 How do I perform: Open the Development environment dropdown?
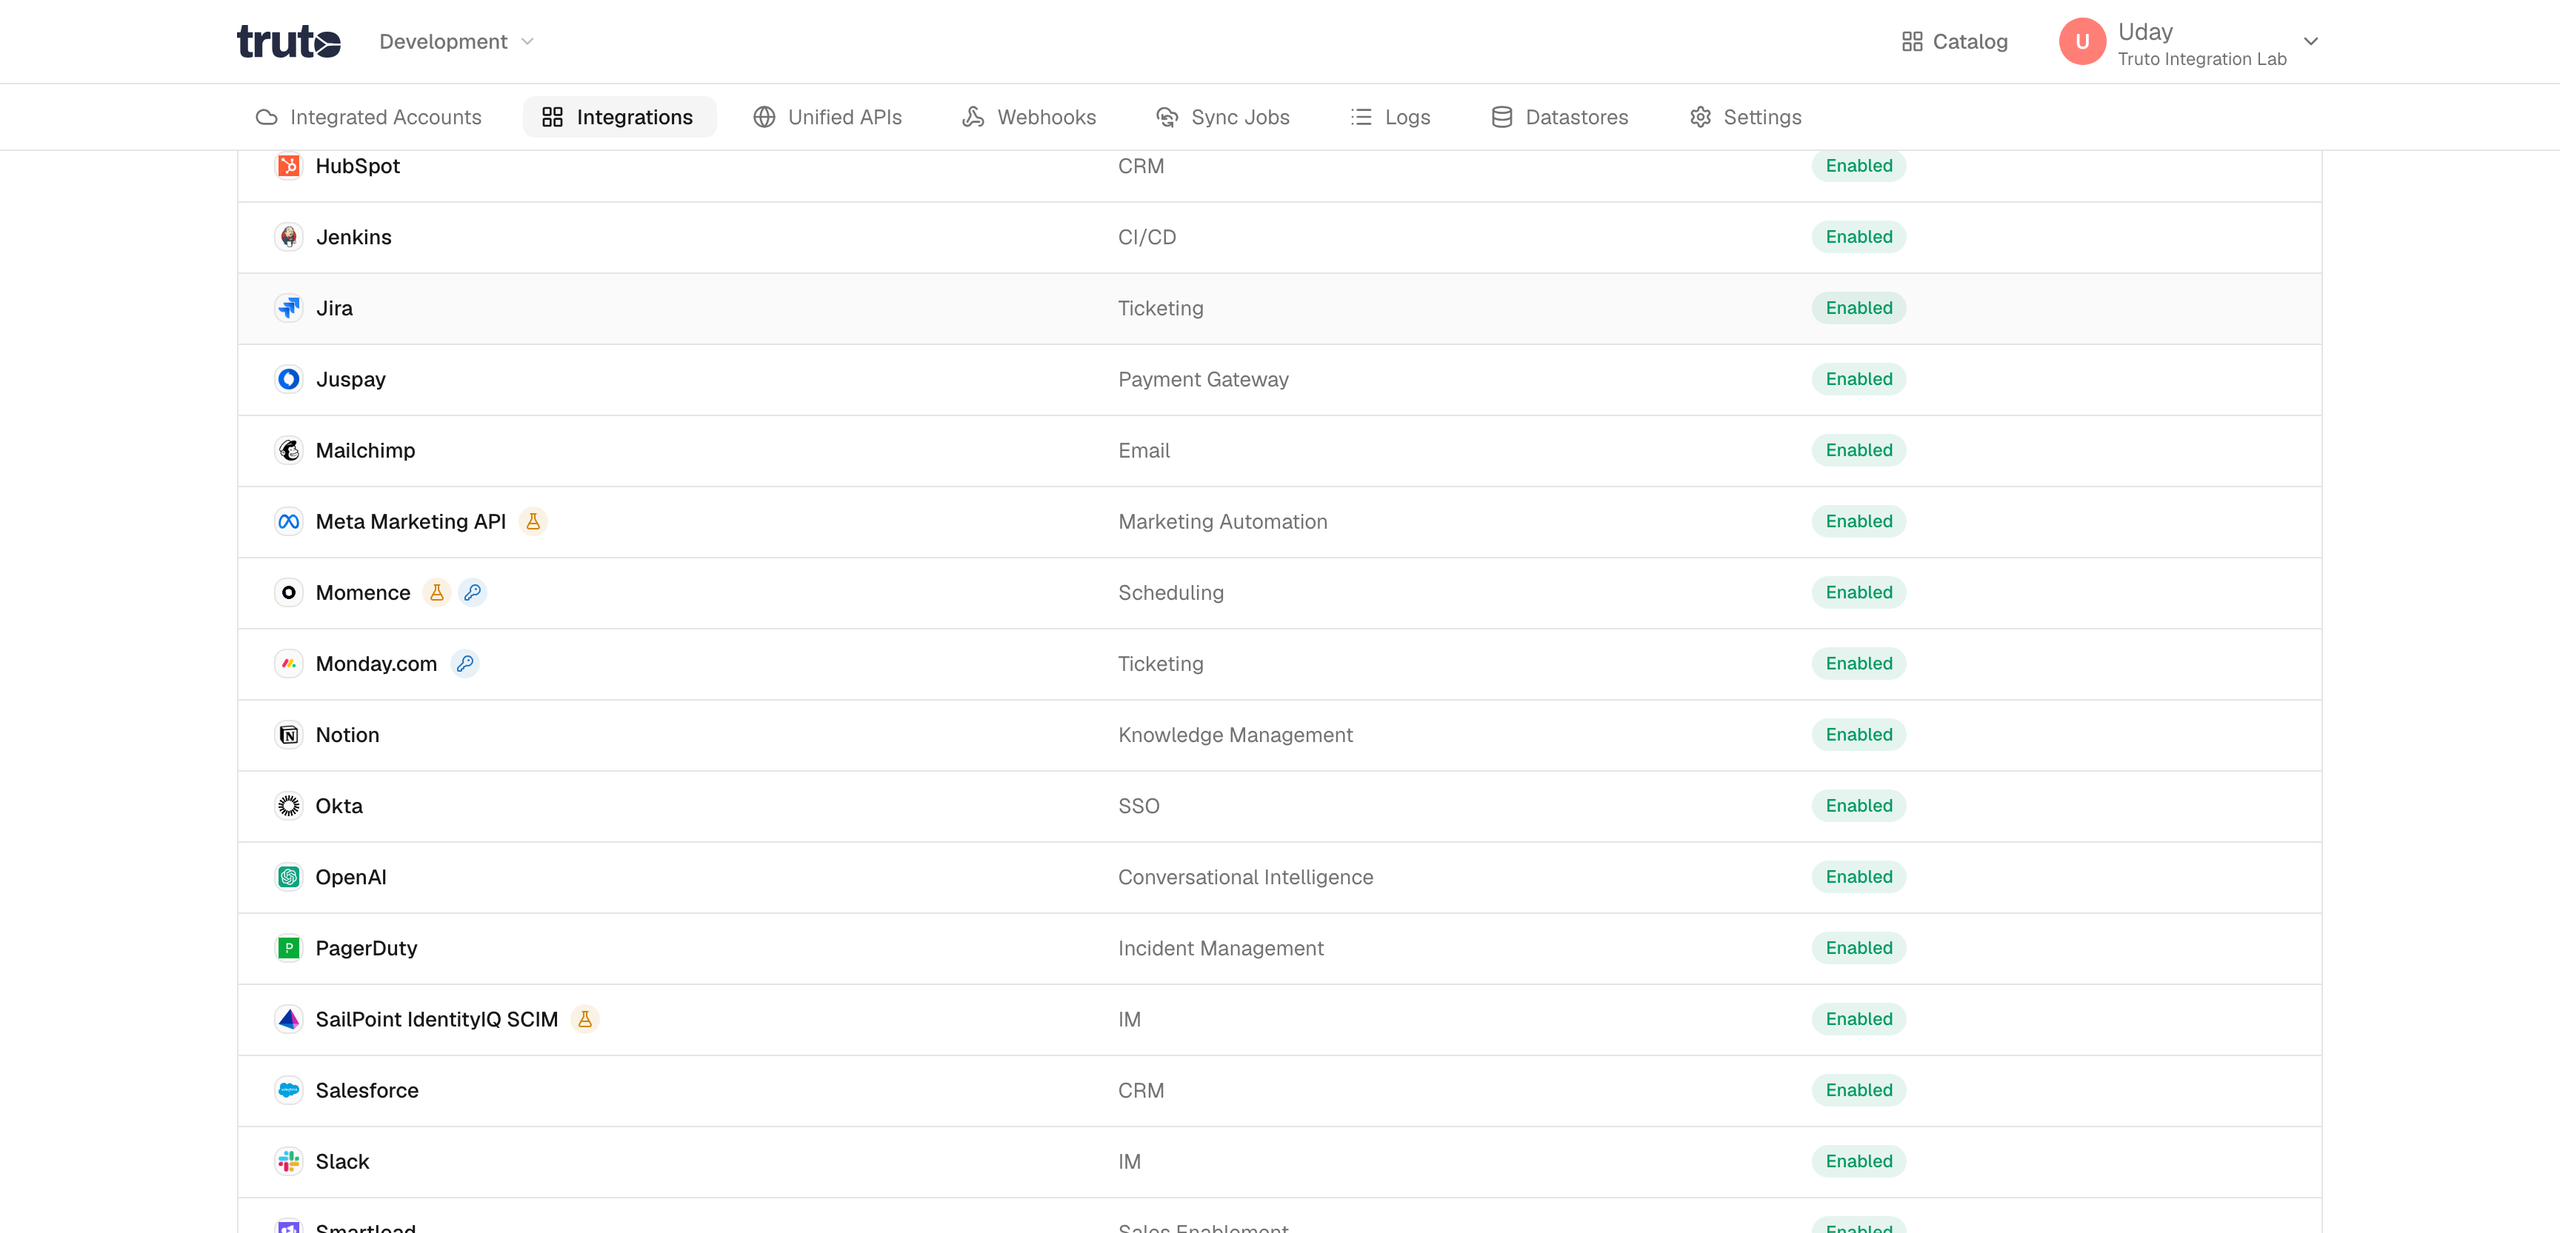[456, 42]
